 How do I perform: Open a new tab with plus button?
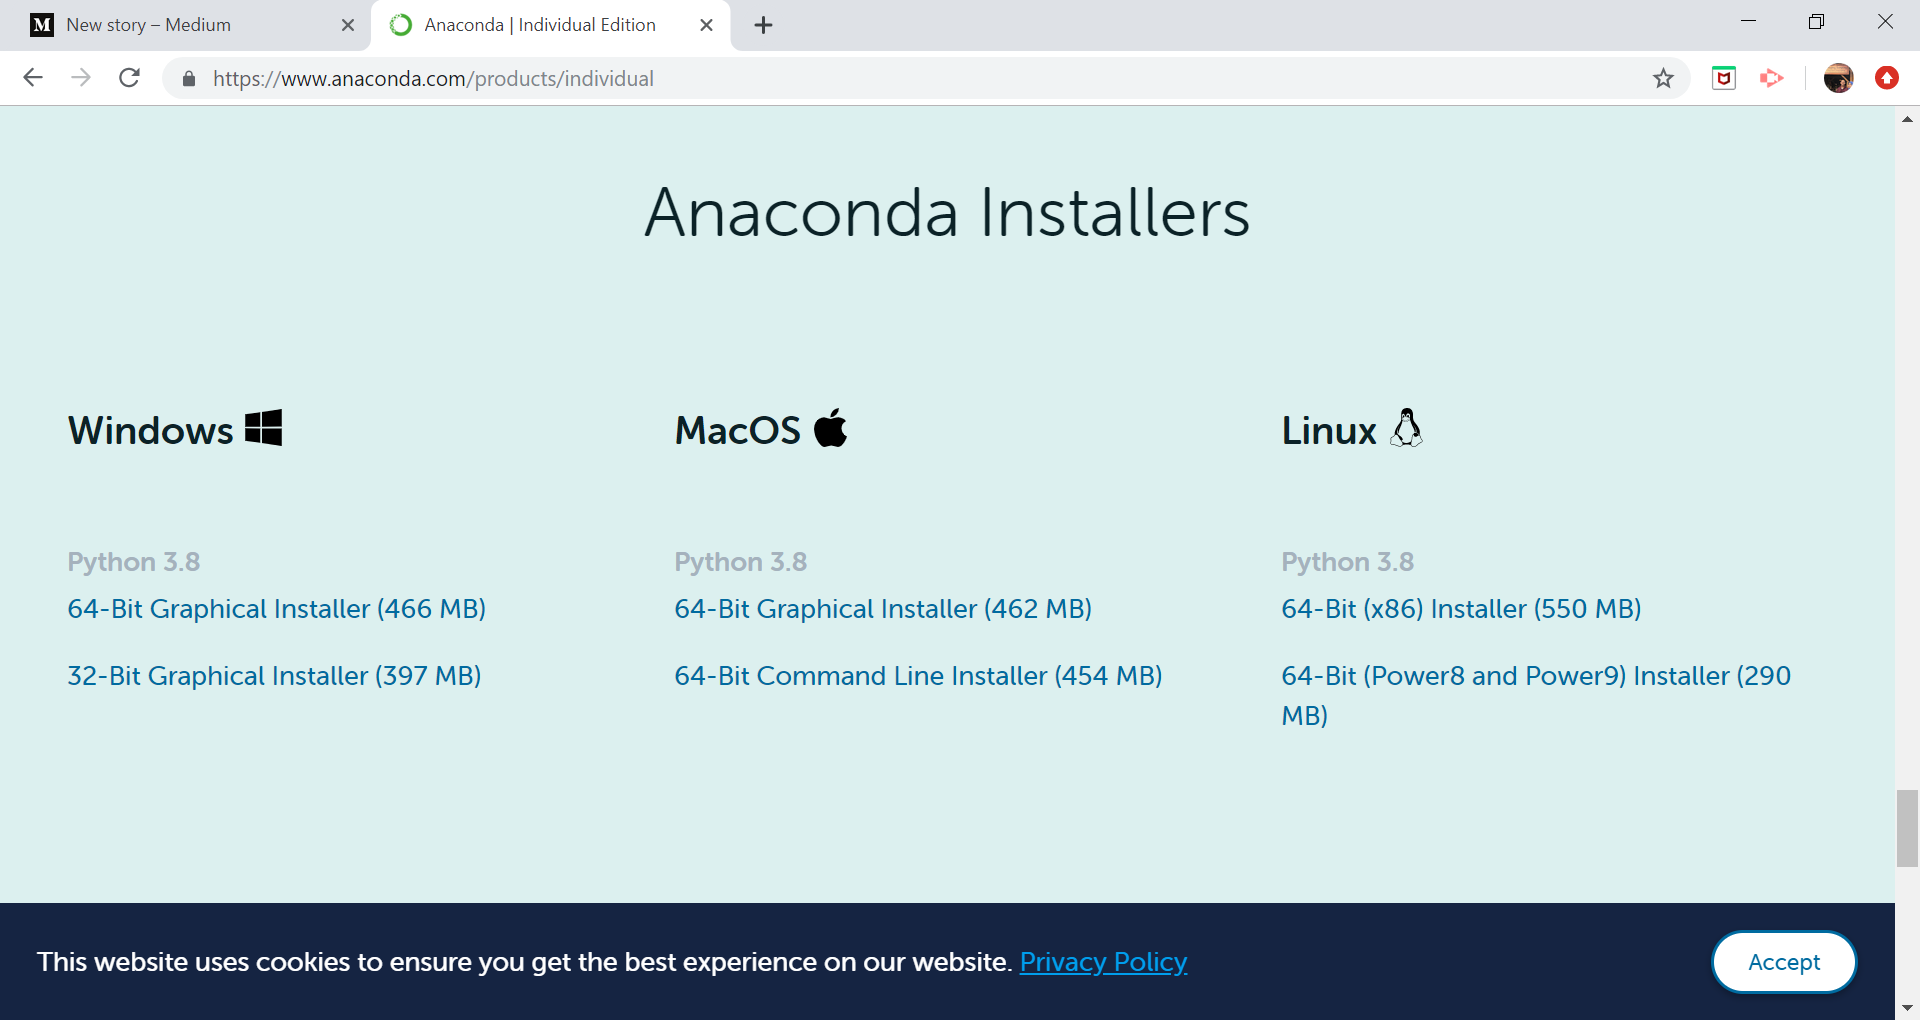coord(764,25)
